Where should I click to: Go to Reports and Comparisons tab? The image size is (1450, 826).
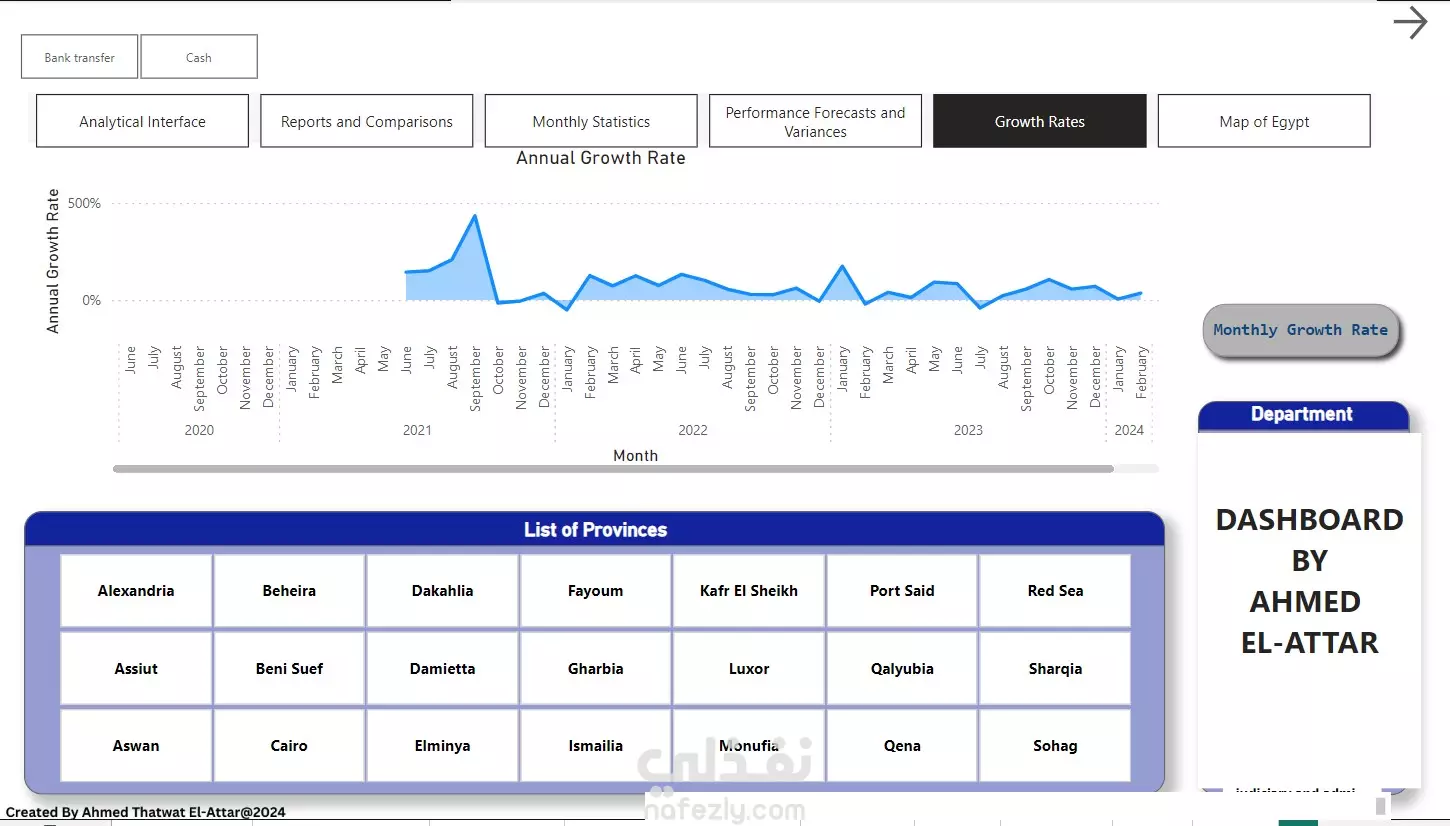(x=367, y=121)
